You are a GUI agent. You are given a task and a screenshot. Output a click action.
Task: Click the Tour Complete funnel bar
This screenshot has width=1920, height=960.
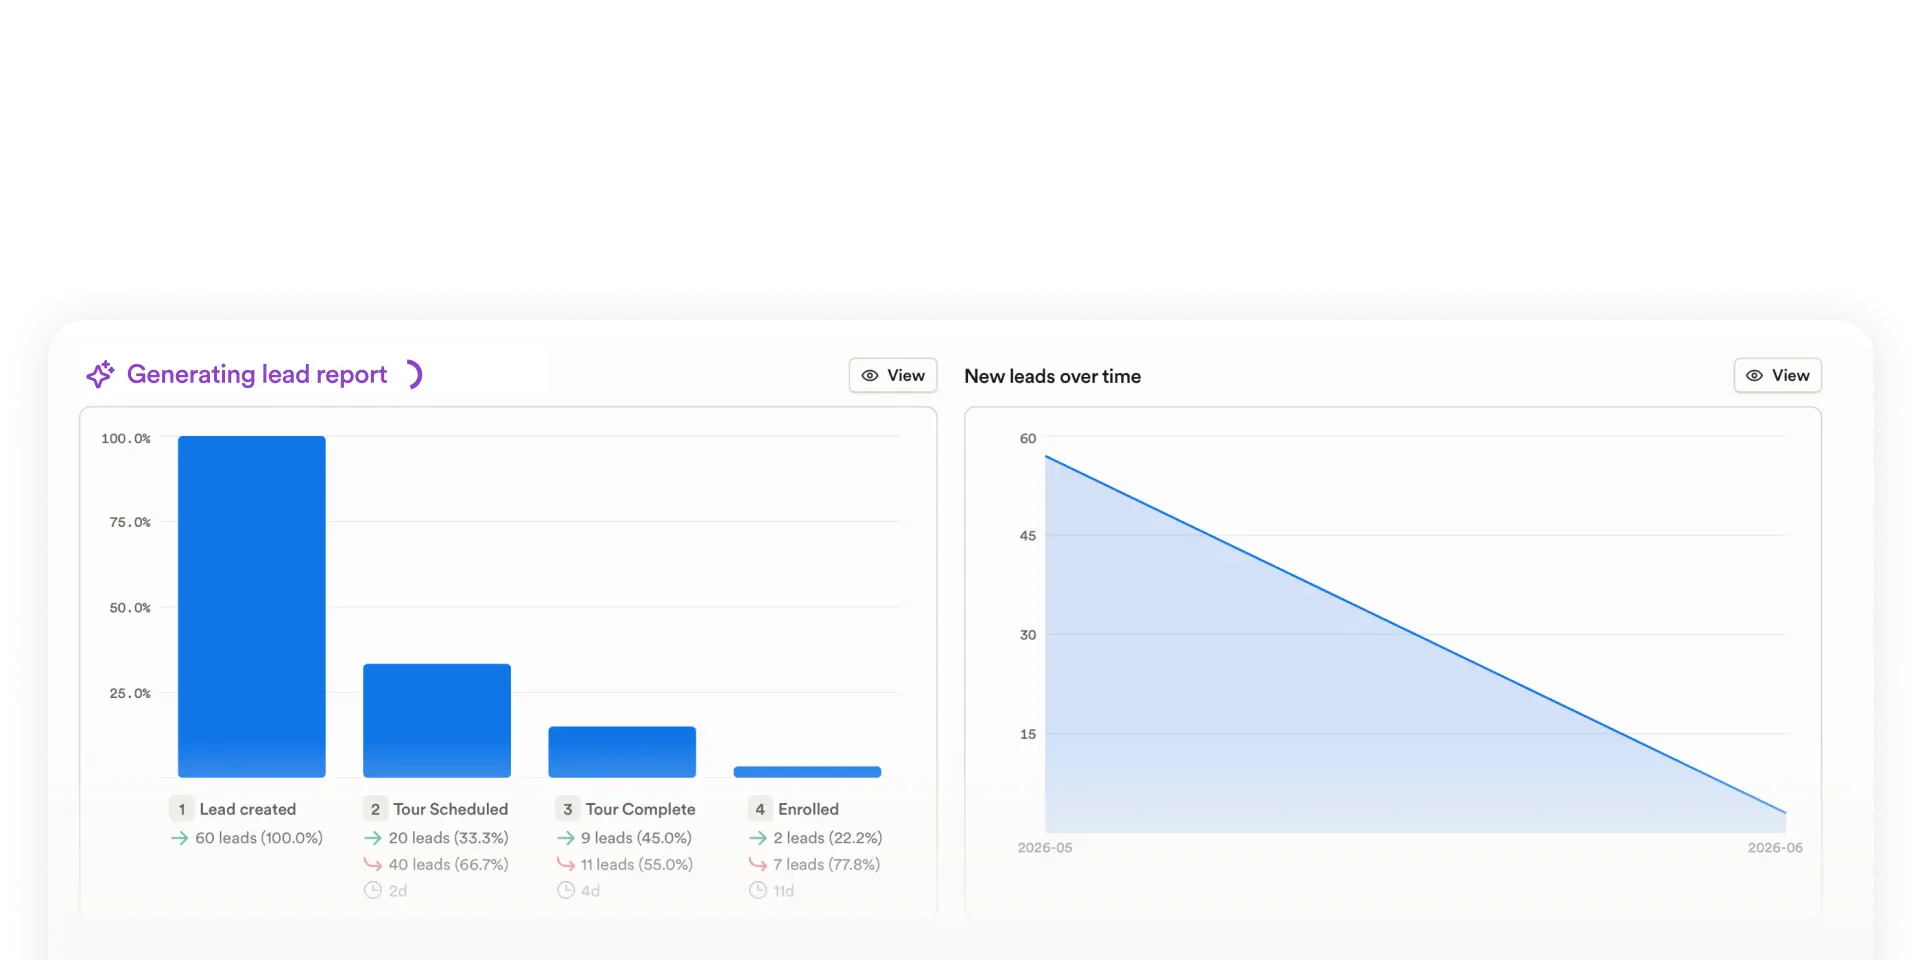pyautogui.click(x=622, y=752)
